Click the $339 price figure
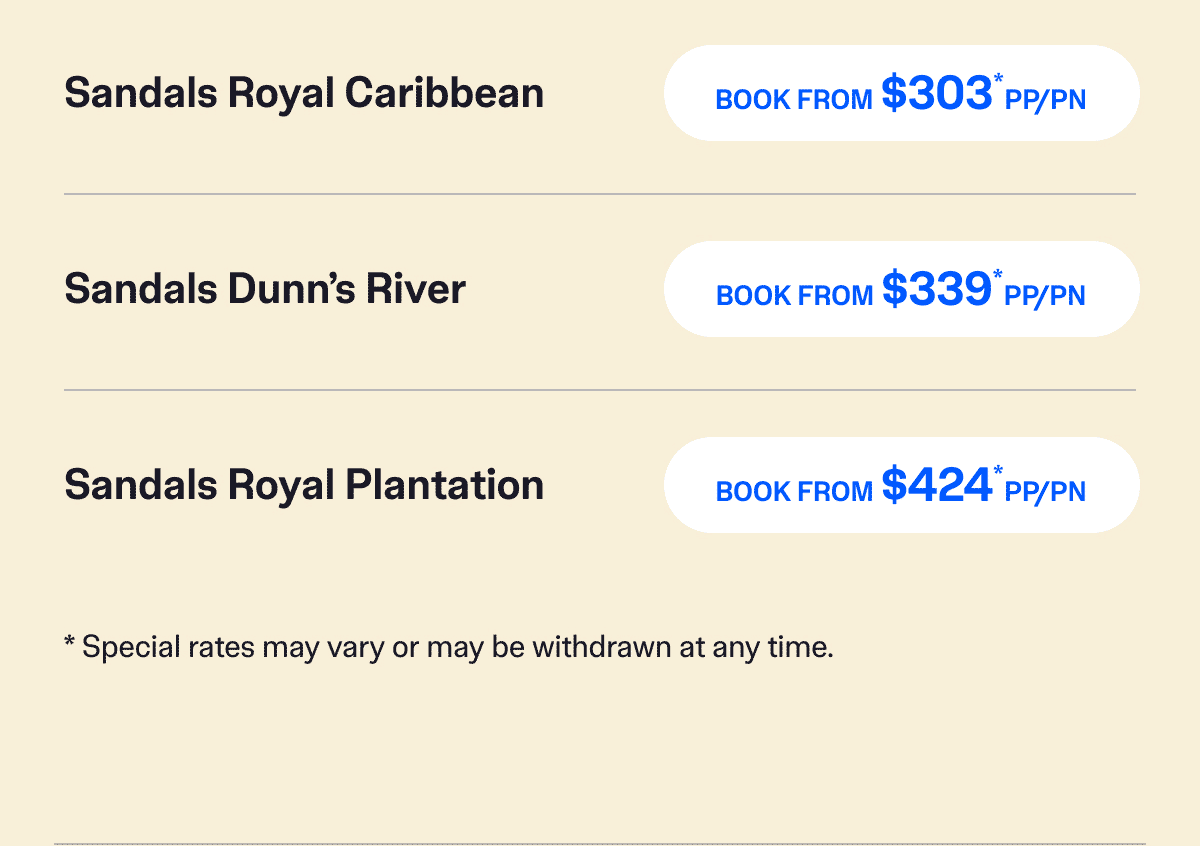The image size is (1200, 846). click(x=936, y=289)
